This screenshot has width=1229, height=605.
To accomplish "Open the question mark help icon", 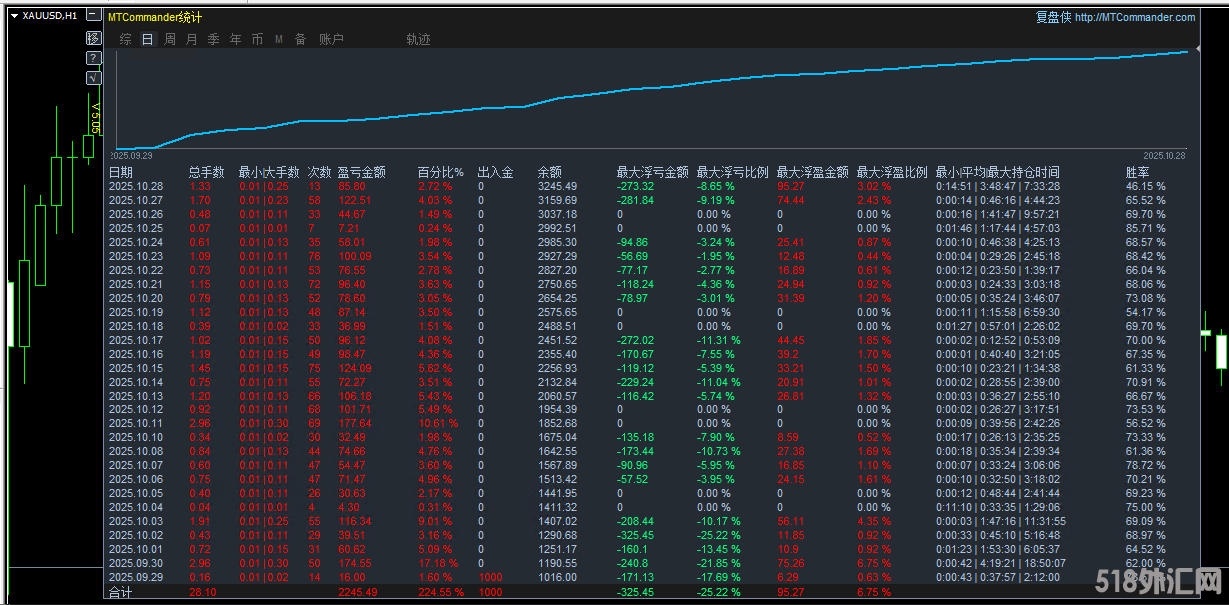I will point(93,58).
